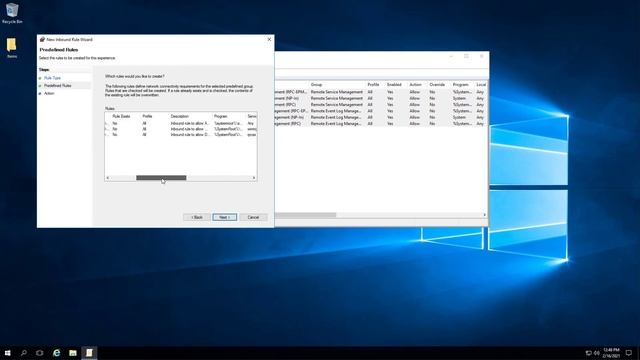Click Override column header in background window
This screenshot has height=360, width=640.
[437, 84]
